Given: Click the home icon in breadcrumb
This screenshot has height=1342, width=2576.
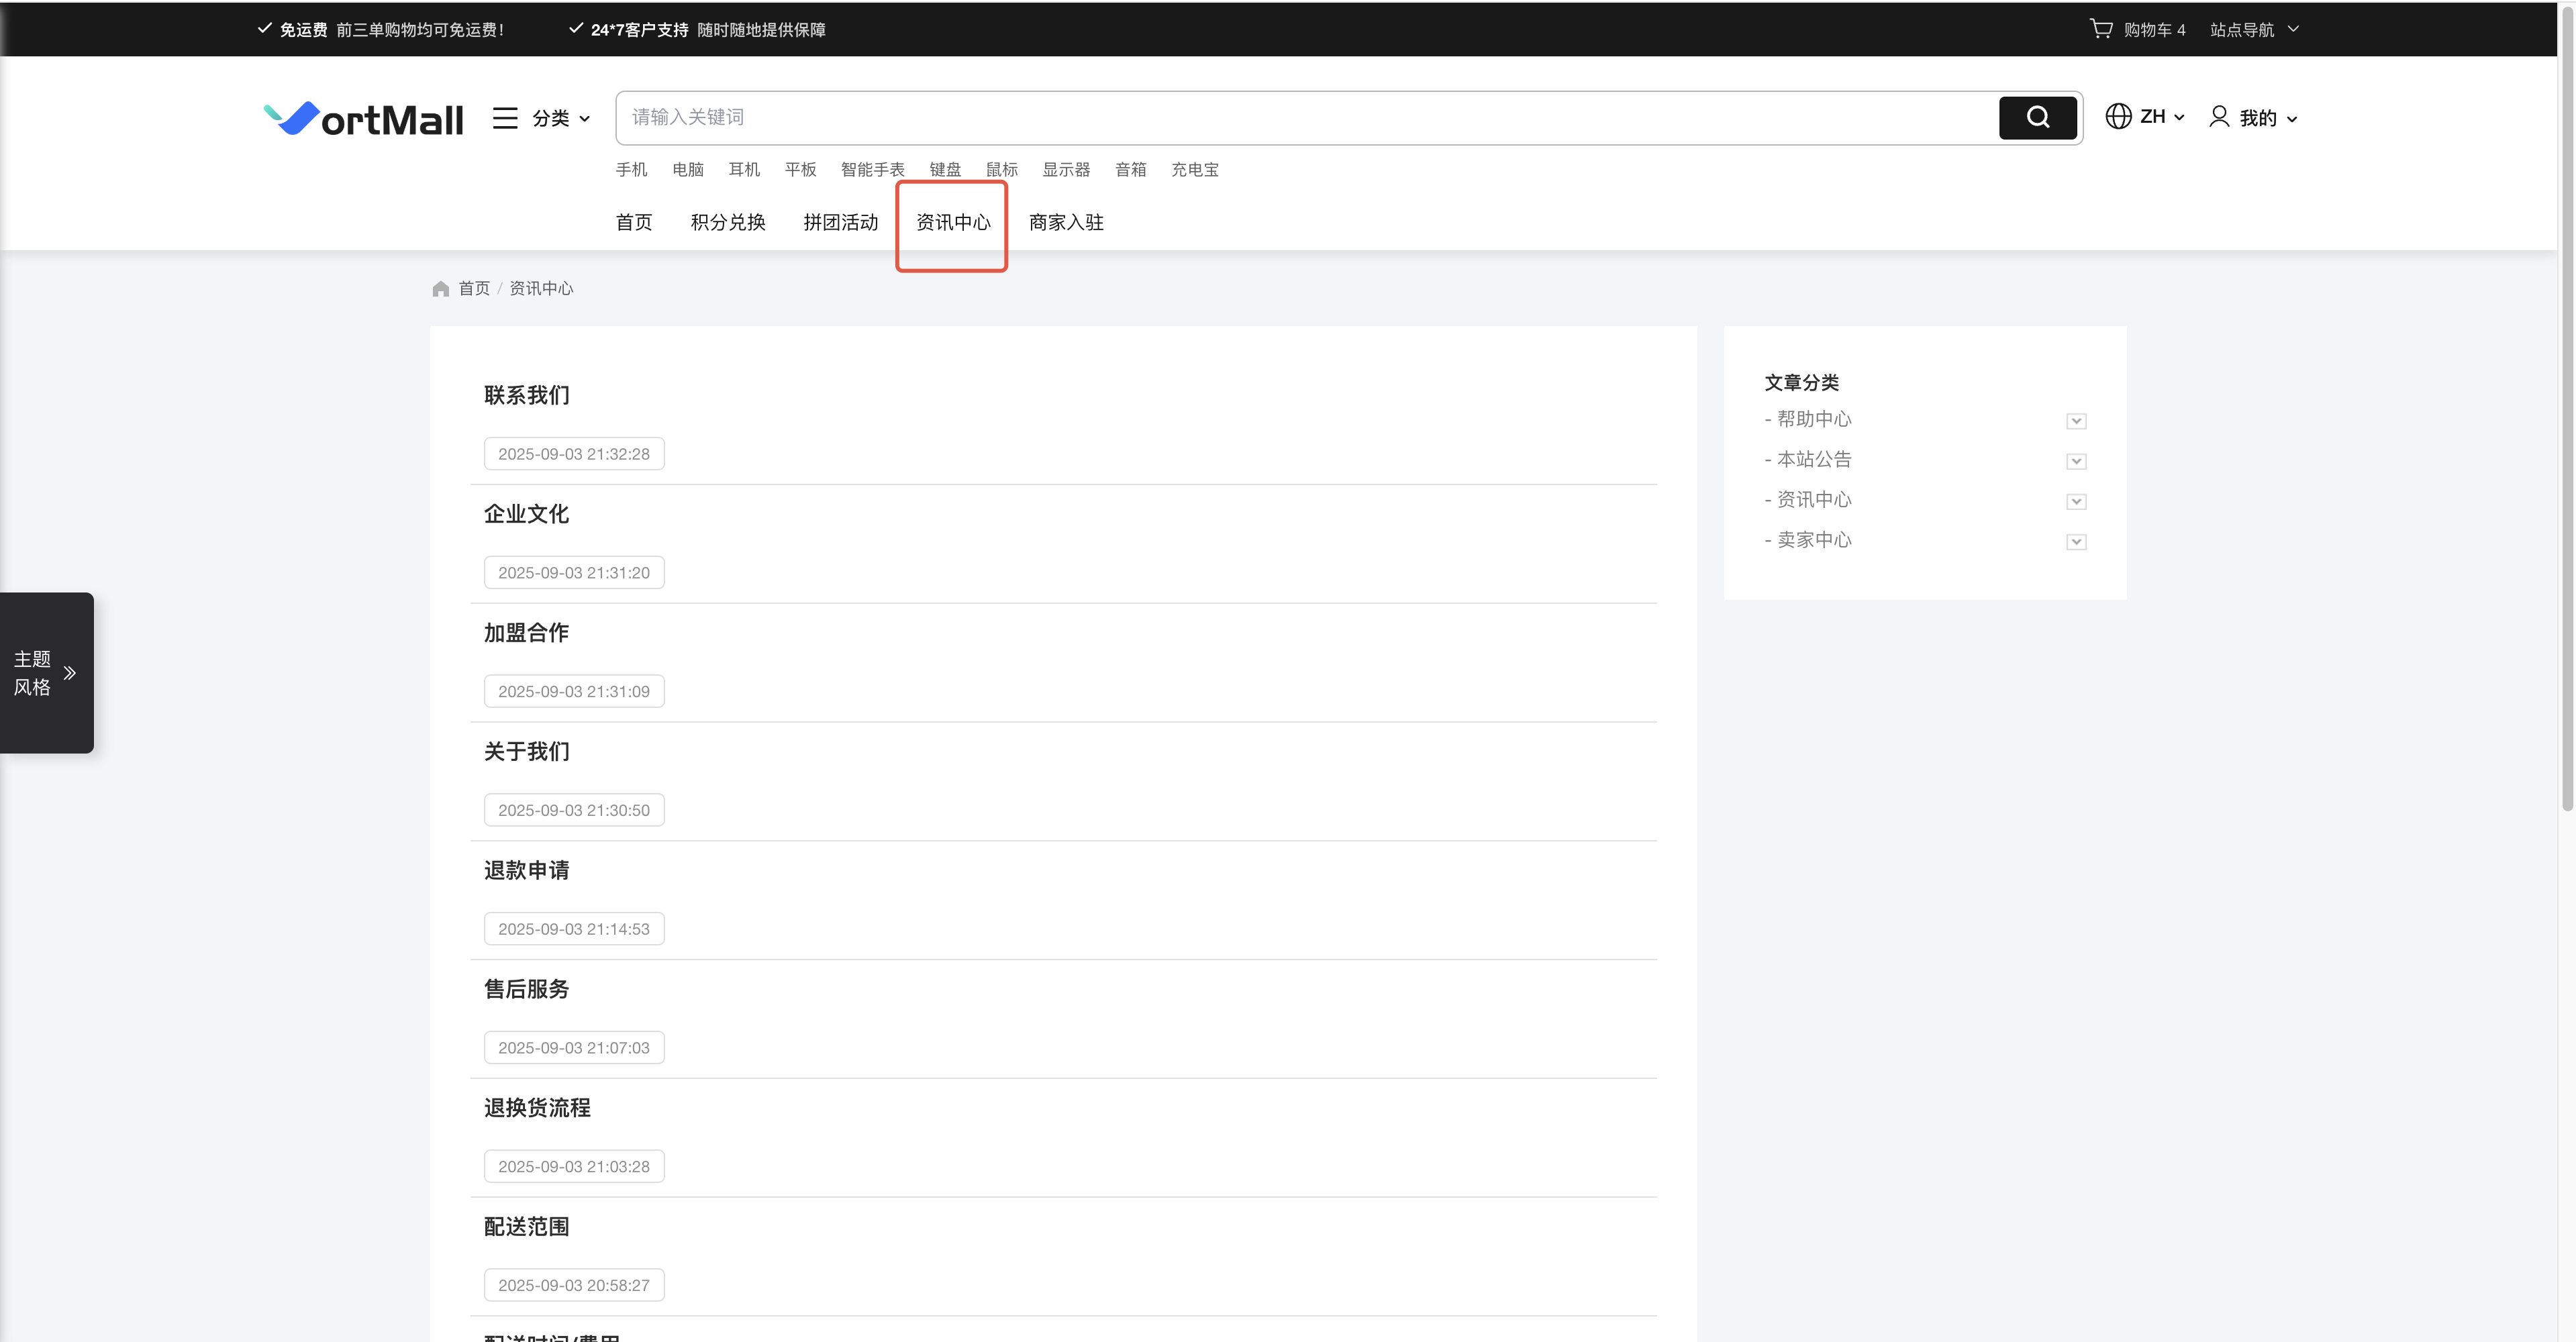Looking at the screenshot, I should point(440,289).
